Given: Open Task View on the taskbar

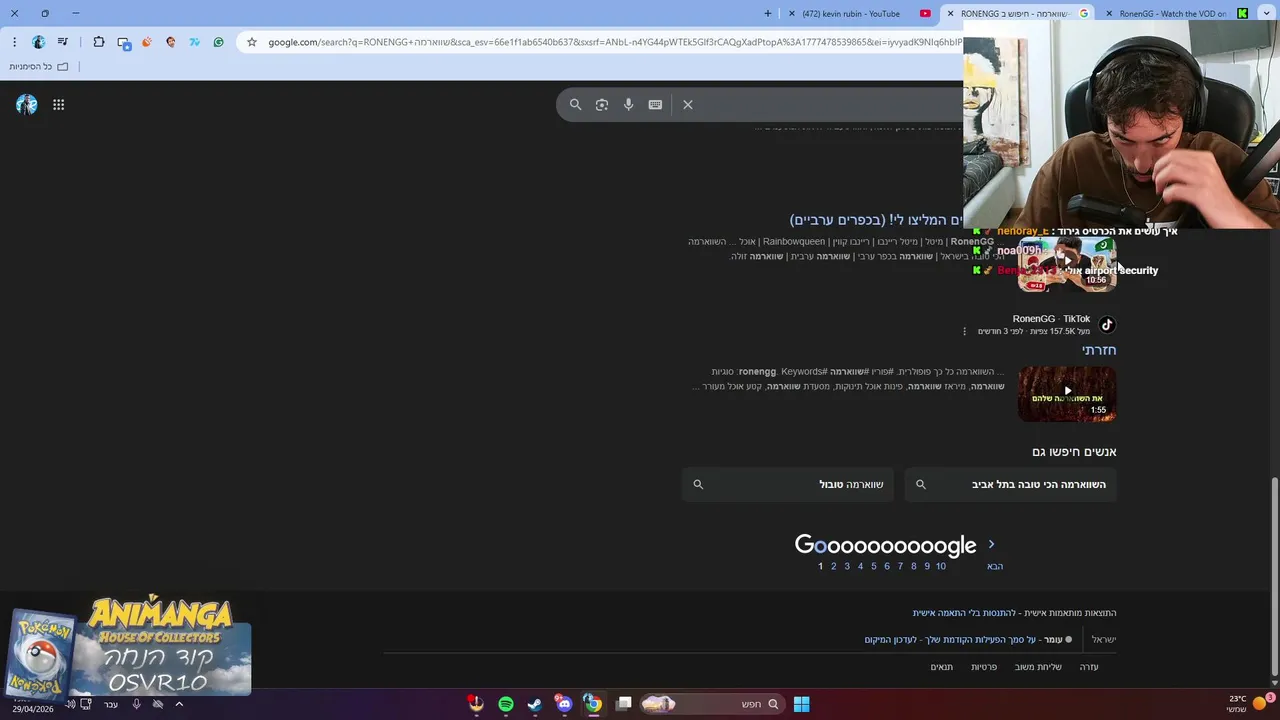Looking at the screenshot, I should (624, 704).
